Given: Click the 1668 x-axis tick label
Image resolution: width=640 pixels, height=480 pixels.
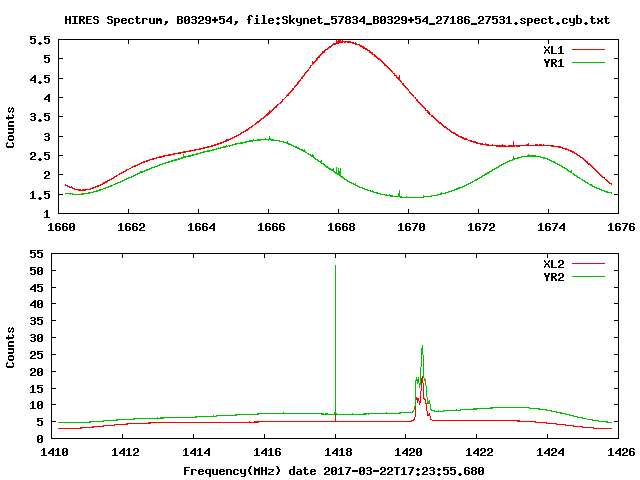Looking at the screenshot, I should 341,227.
